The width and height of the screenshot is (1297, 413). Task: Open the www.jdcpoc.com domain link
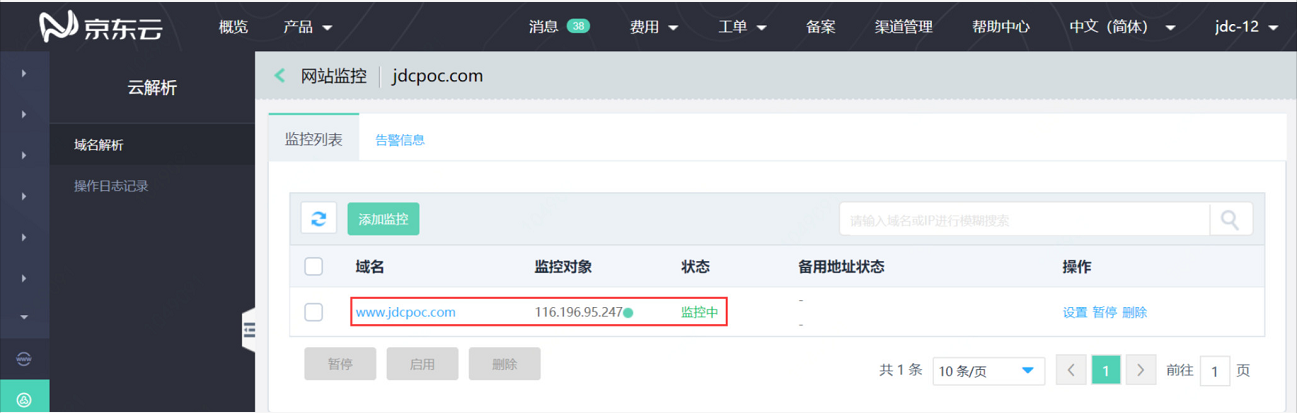pos(405,312)
